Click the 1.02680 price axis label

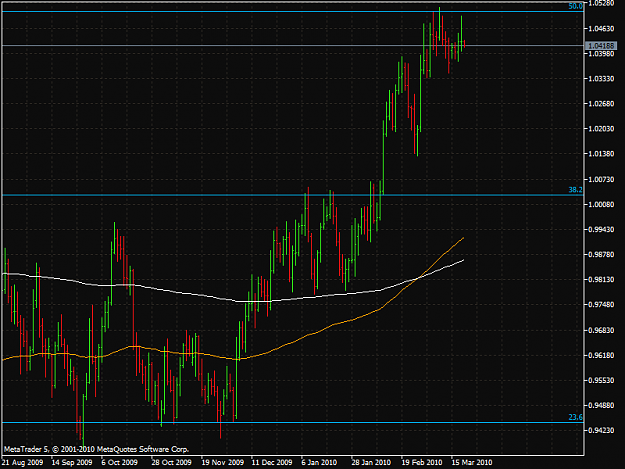[601, 104]
